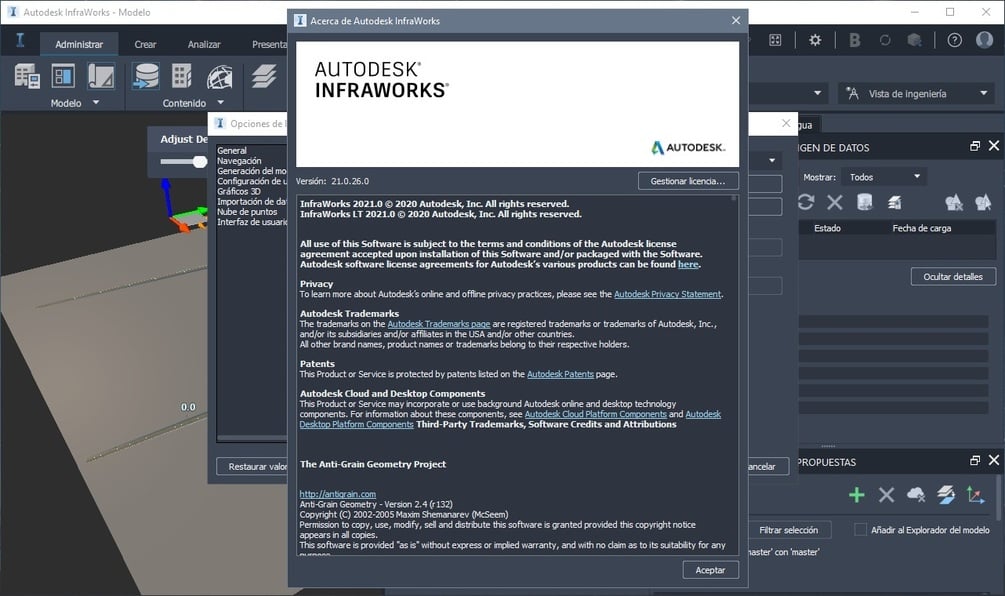The width and height of the screenshot is (1005, 596).
Task: Click the Estado column header
Action: pyautogui.click(x=827, y=228)
